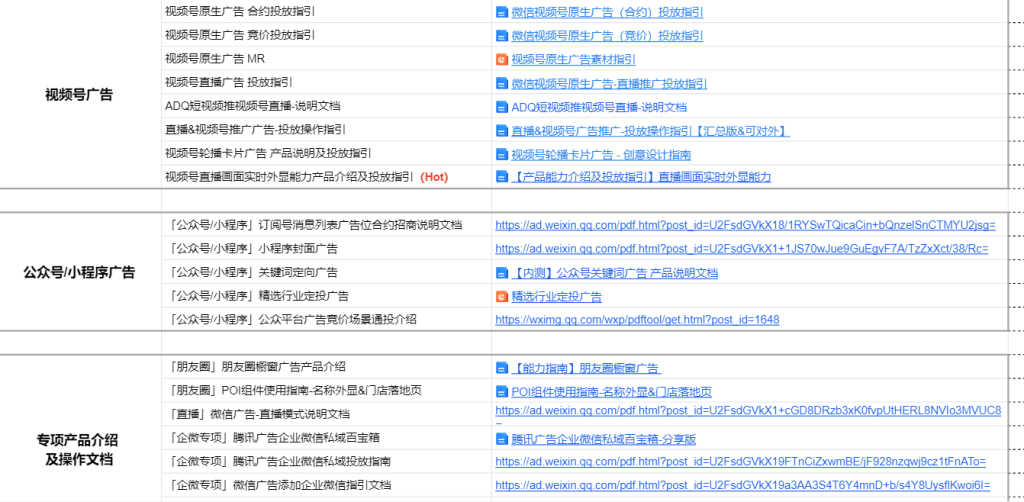
Task: Click the document icon before 【能力指南】朋友圈橱窗广告
Action: 502,368
